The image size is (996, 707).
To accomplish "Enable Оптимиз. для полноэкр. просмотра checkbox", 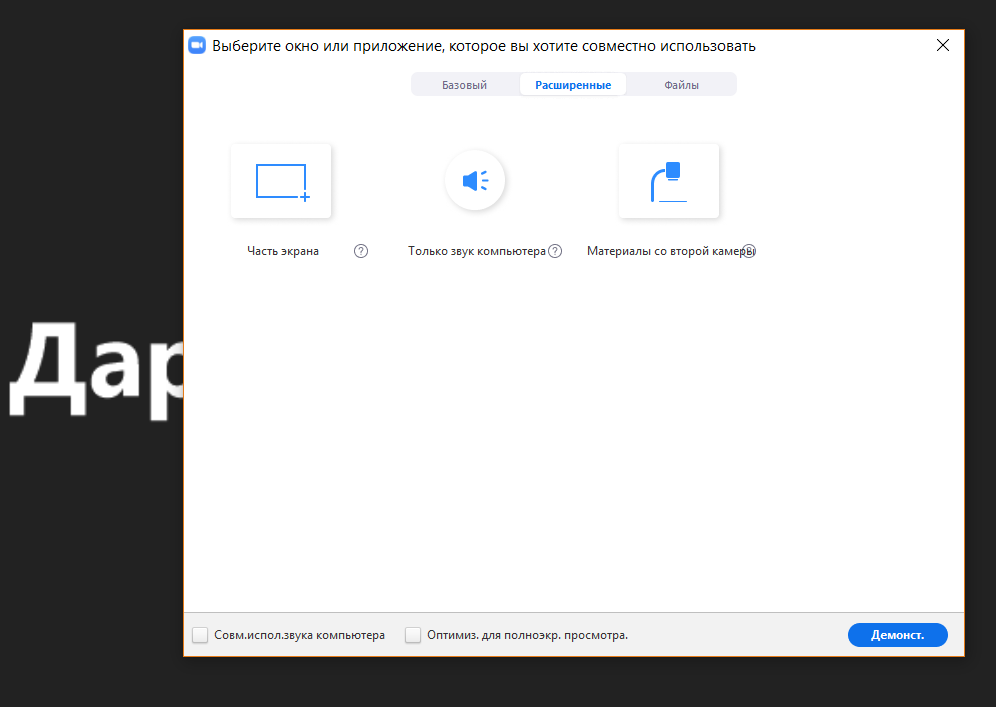I will point(413,635).
